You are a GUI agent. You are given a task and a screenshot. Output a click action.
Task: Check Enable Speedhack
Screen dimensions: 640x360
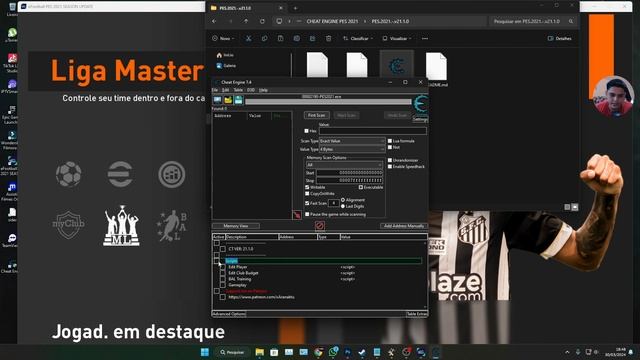coord(390,167)
